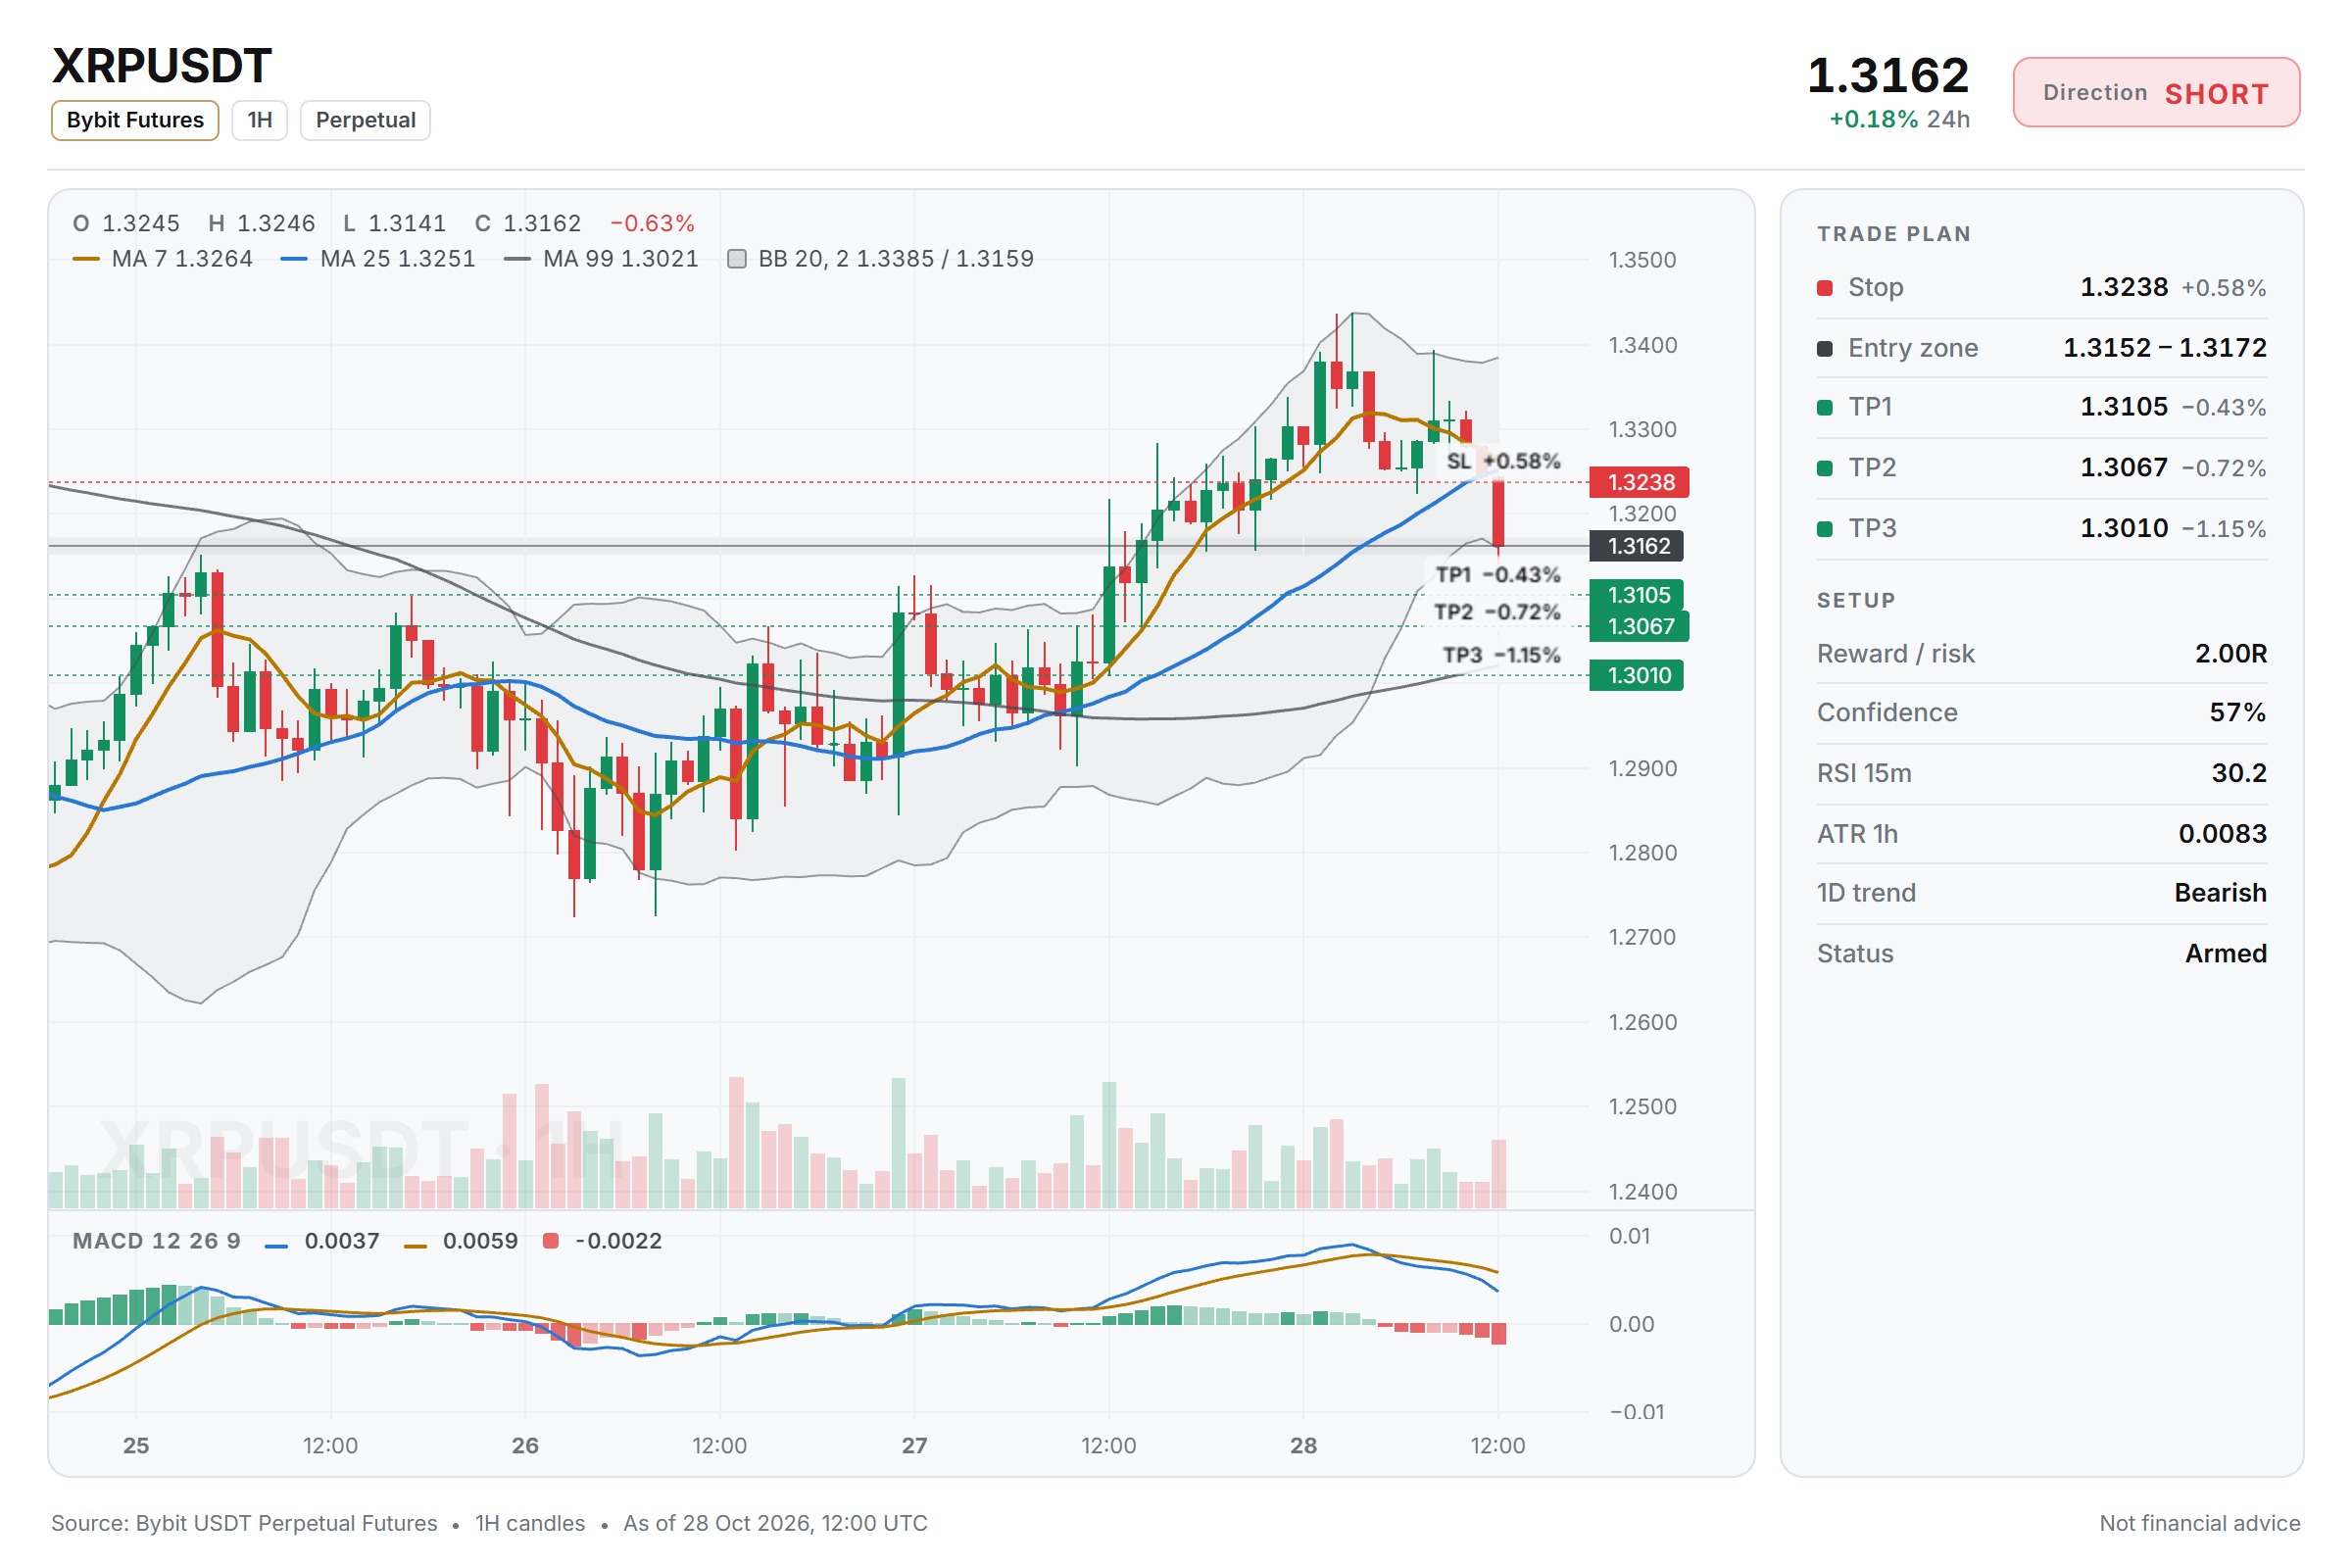Image resolution: width=2352 pixels, height=1568 pixels.
Task: Click the MACD red histogram legend square
Action: (550, 1241)
